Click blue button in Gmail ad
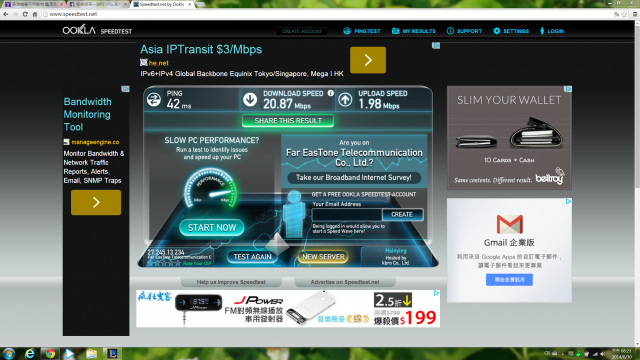The height and width of the screenshot is (360, 640). [x=509, y=280]
